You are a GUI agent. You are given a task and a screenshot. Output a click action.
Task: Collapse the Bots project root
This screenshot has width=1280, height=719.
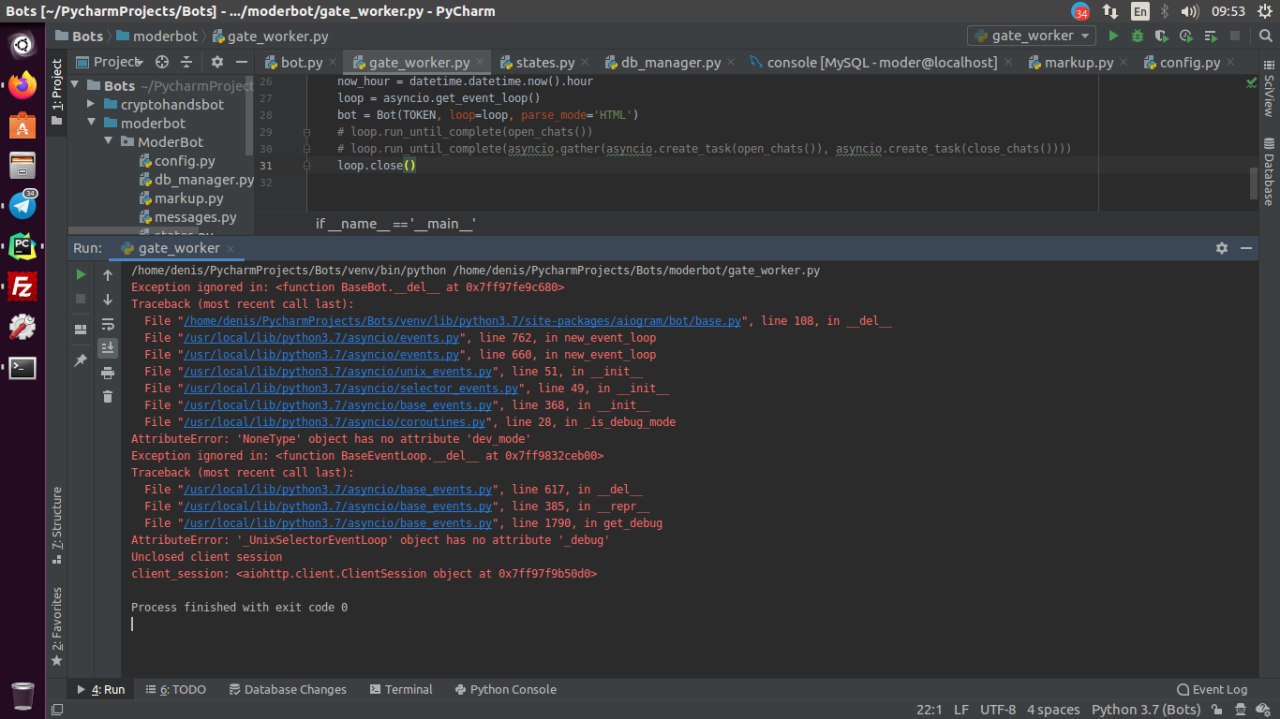[73, 85]
